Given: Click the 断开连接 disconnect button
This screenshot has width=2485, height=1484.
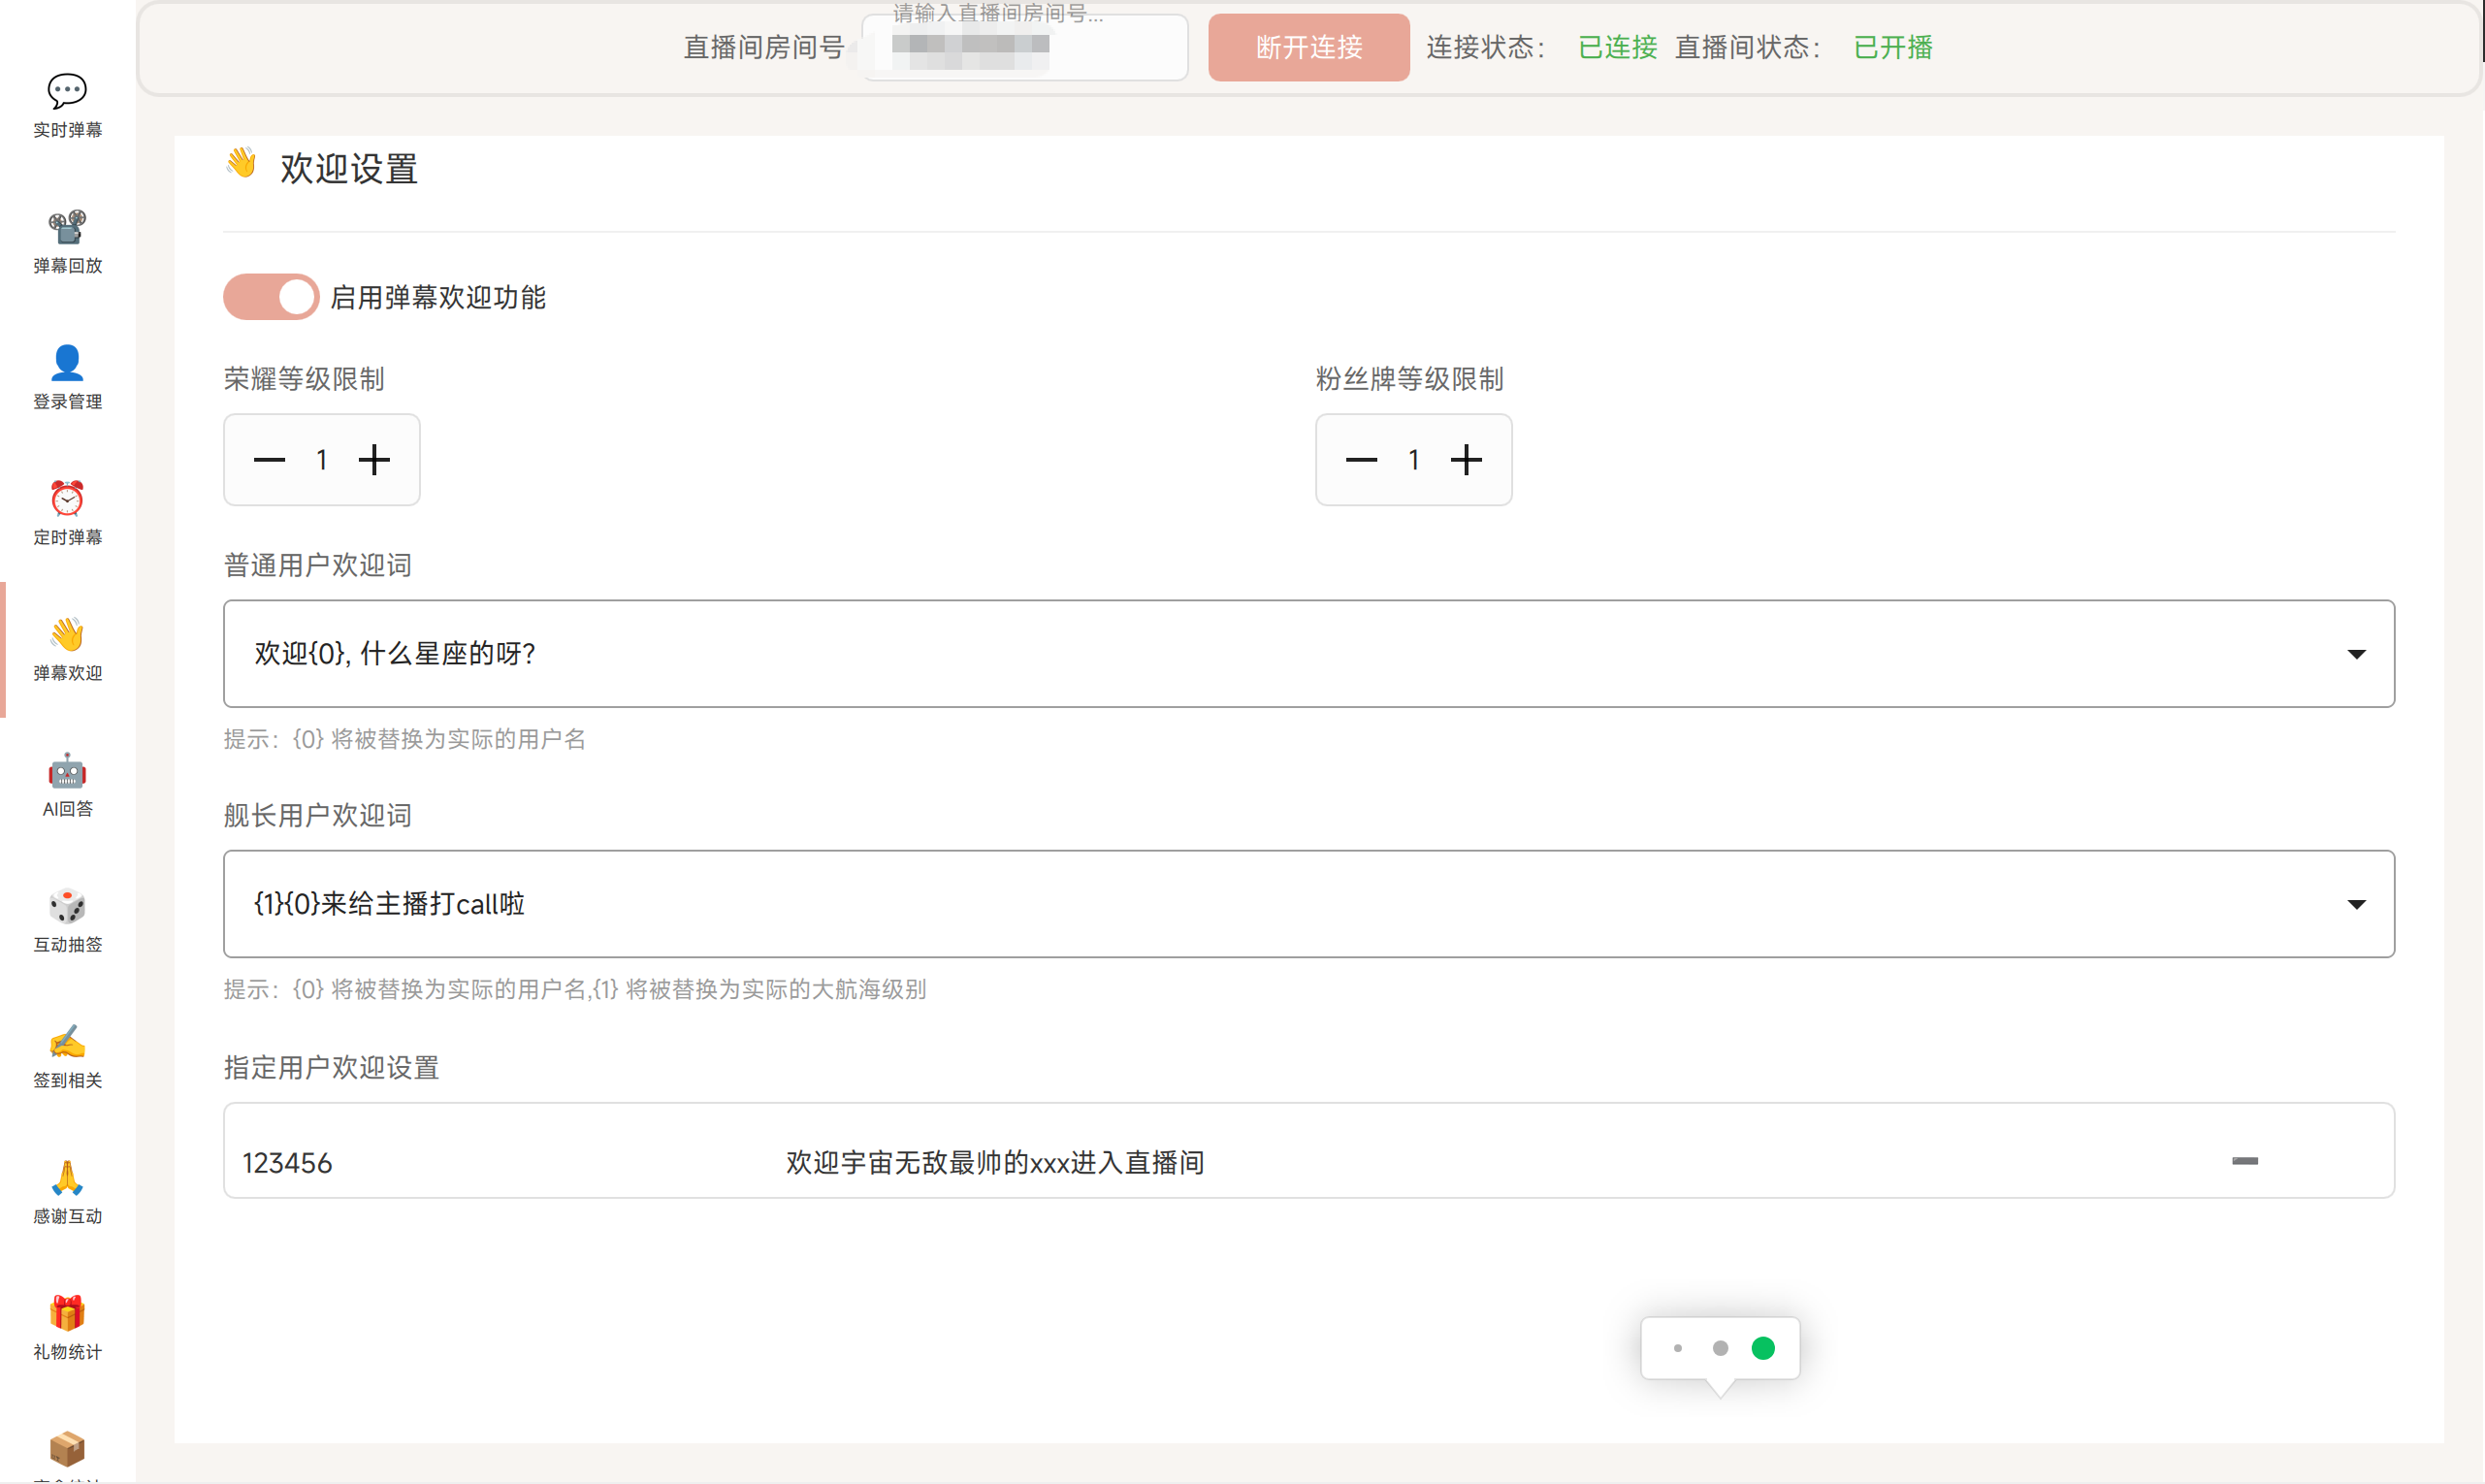Looking at the screenshot, I should pos(1308,47).
